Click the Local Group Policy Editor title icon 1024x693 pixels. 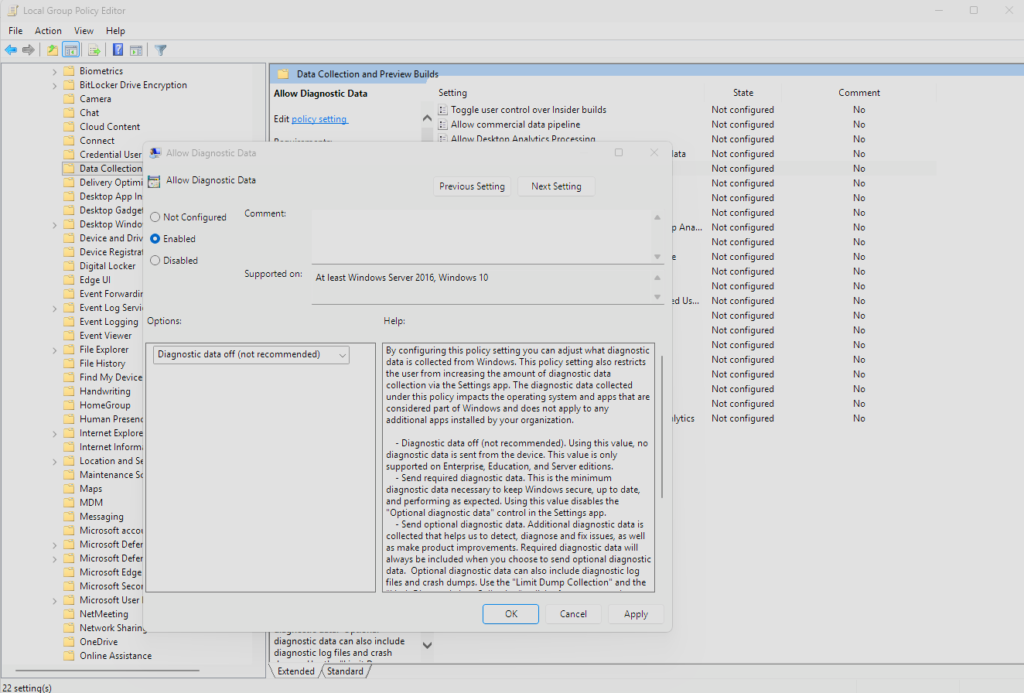click(x=12, y=10)
